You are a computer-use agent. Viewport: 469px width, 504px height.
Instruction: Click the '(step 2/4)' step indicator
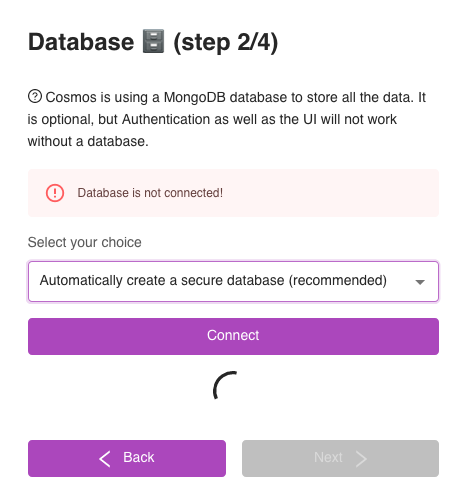click(226, 43)
